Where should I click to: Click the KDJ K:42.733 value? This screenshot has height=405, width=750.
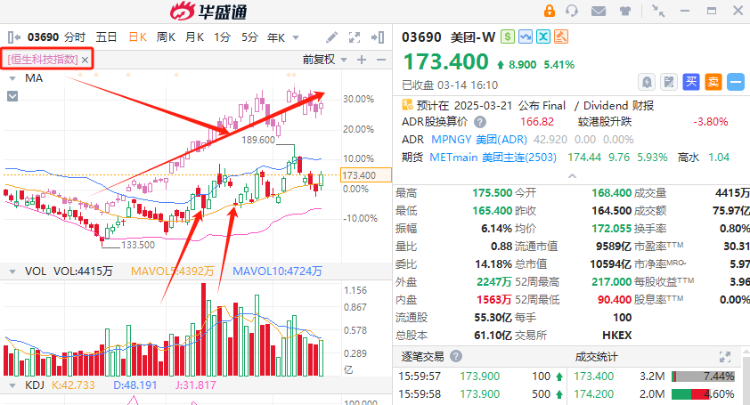(x=73, y=385)
